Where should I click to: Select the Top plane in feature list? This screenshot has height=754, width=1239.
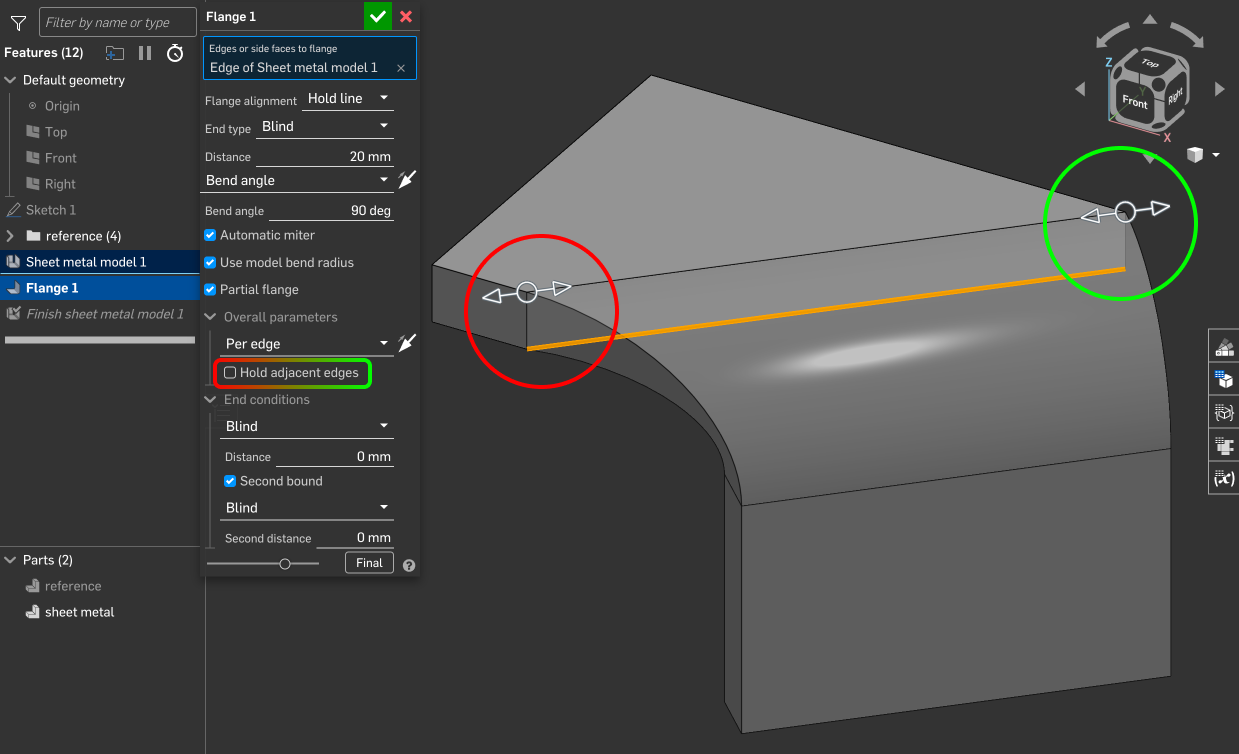(56, 132)
